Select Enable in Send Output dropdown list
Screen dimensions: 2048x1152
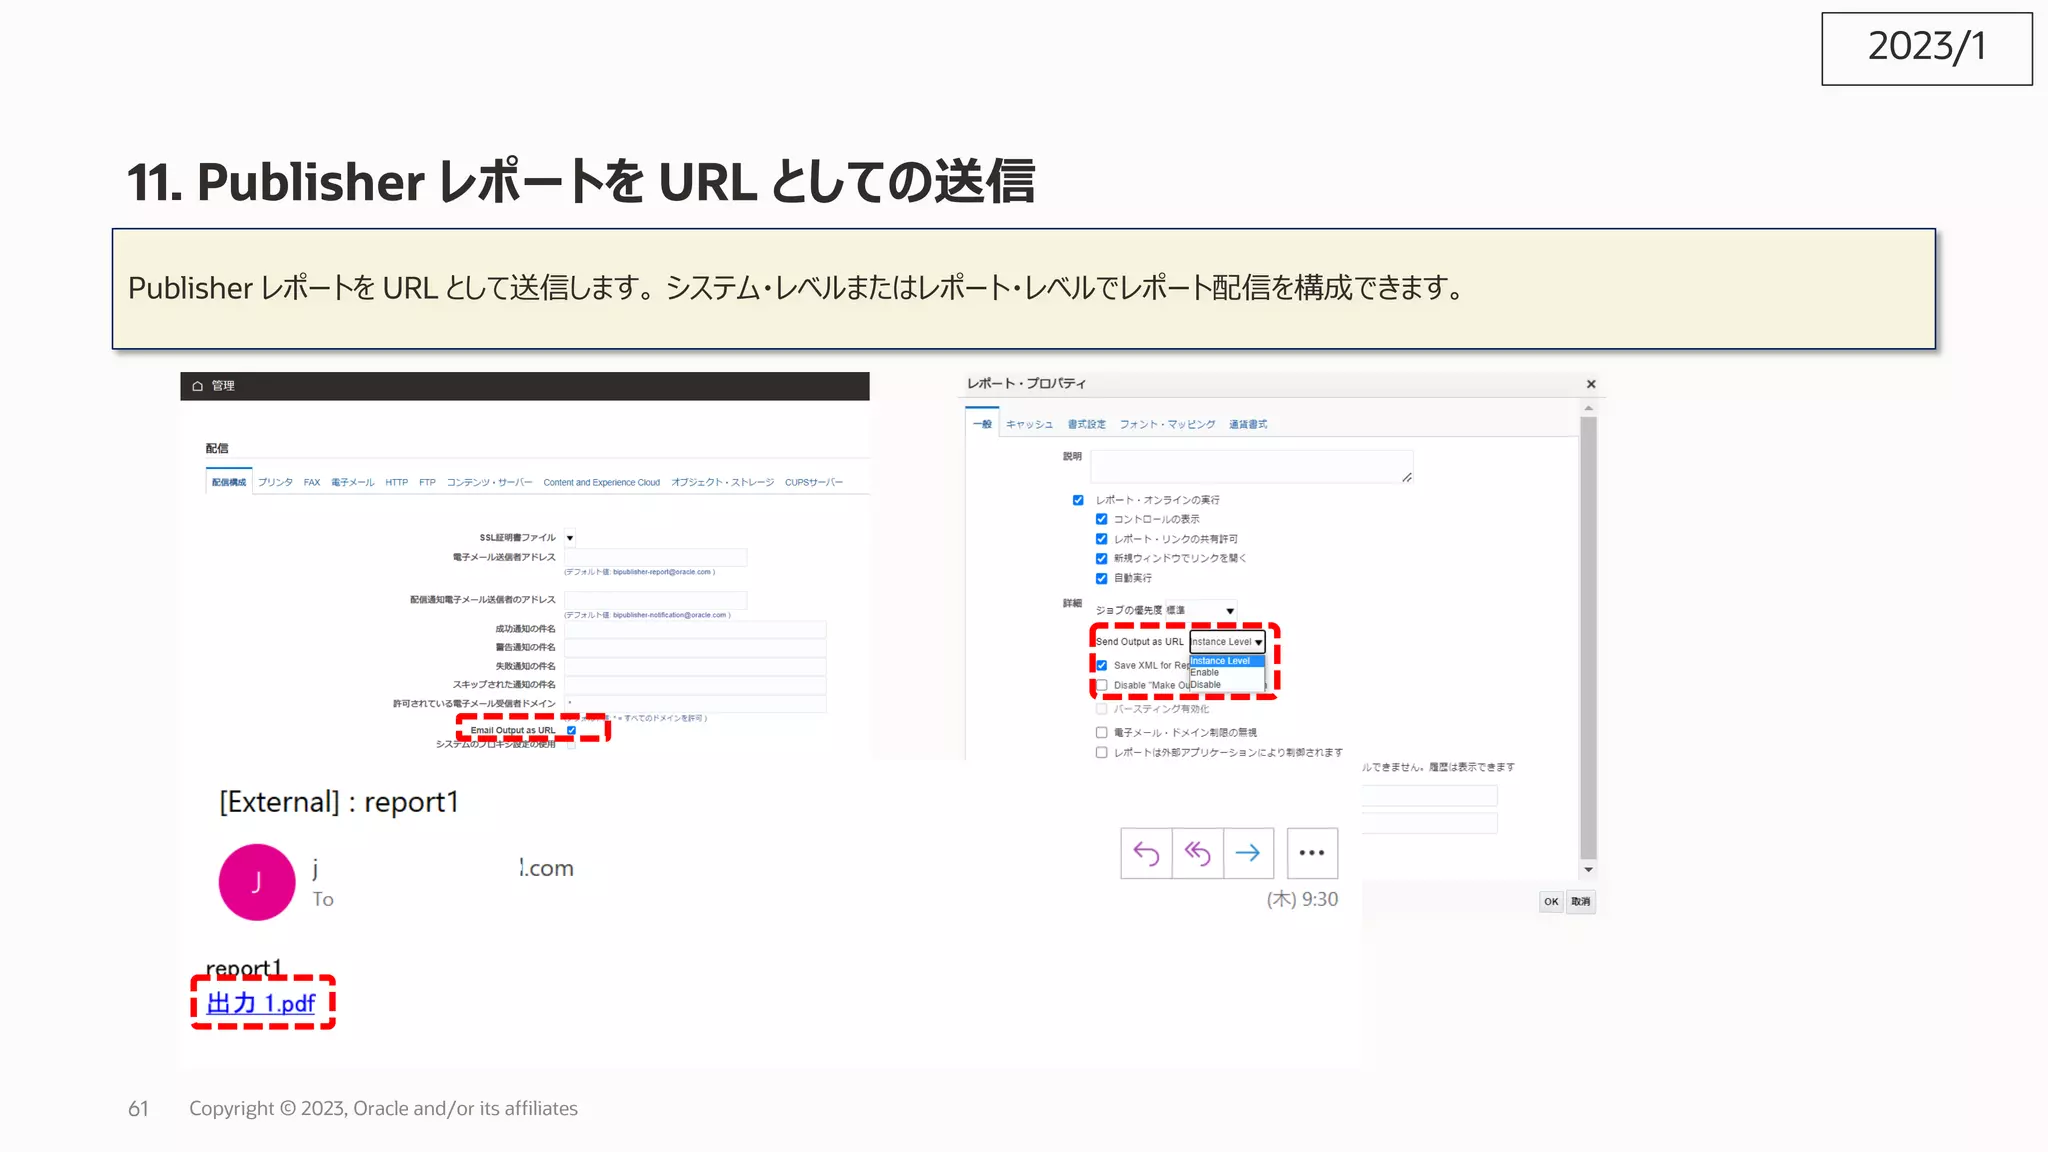pos(1227,673)
